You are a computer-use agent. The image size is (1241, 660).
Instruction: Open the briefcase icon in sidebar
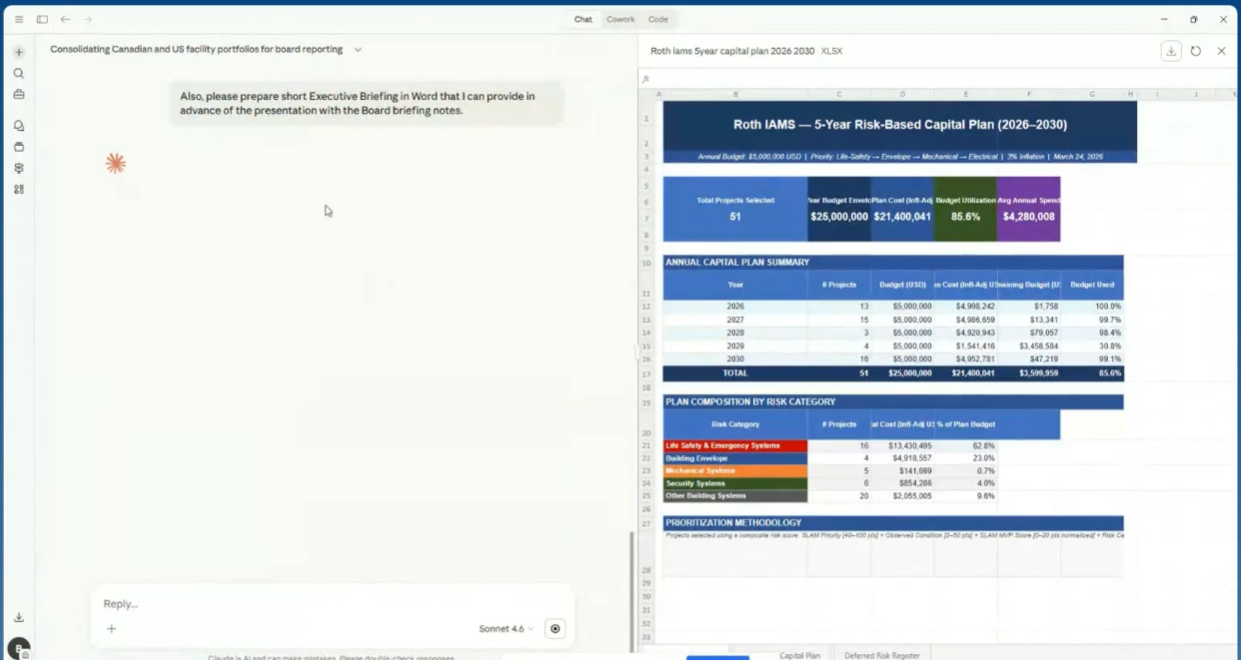[19, 94]
